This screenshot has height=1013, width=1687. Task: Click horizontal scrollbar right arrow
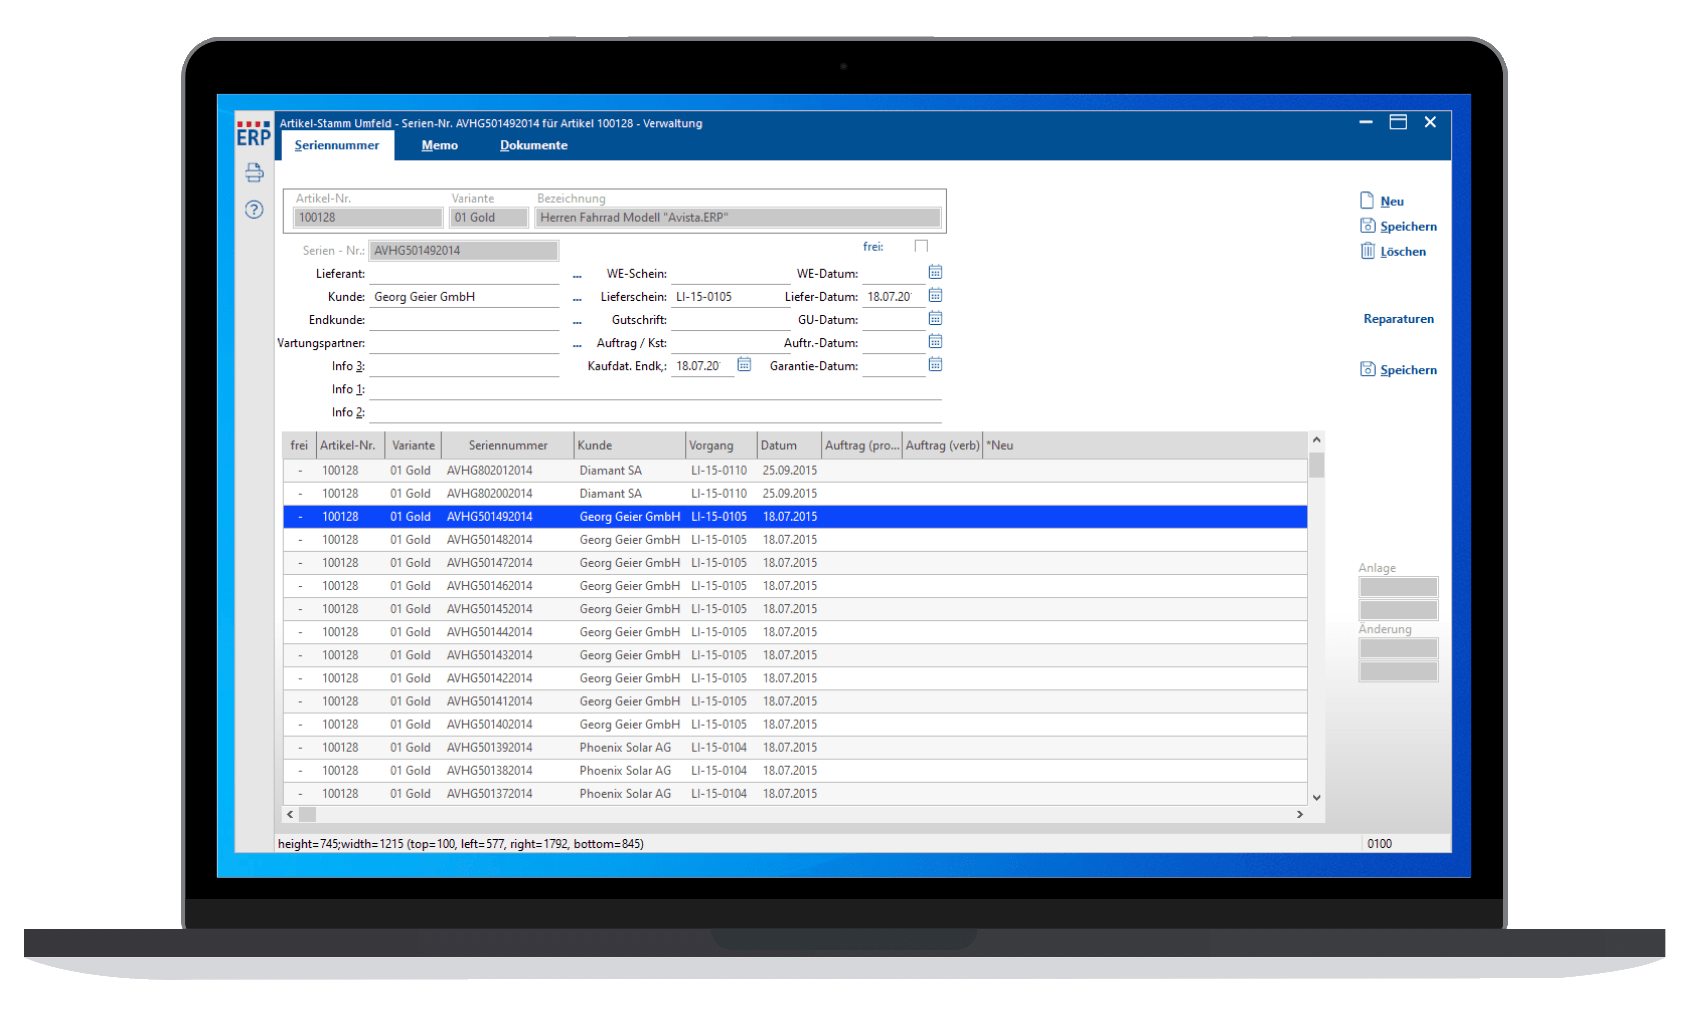click(1299, 814)
